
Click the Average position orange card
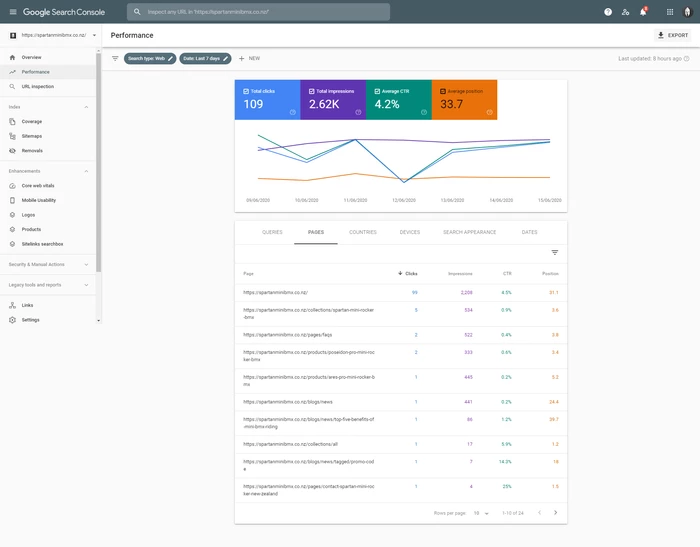pyautogui.click(x=464, y=100)
